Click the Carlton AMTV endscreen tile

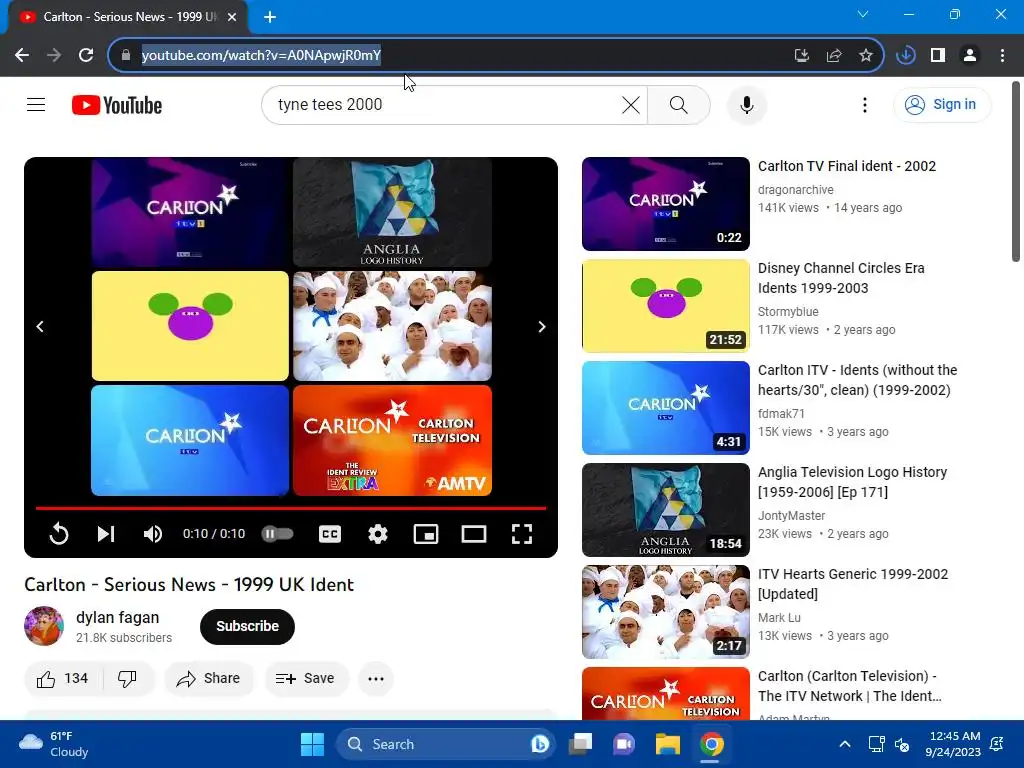click(392, 440)
